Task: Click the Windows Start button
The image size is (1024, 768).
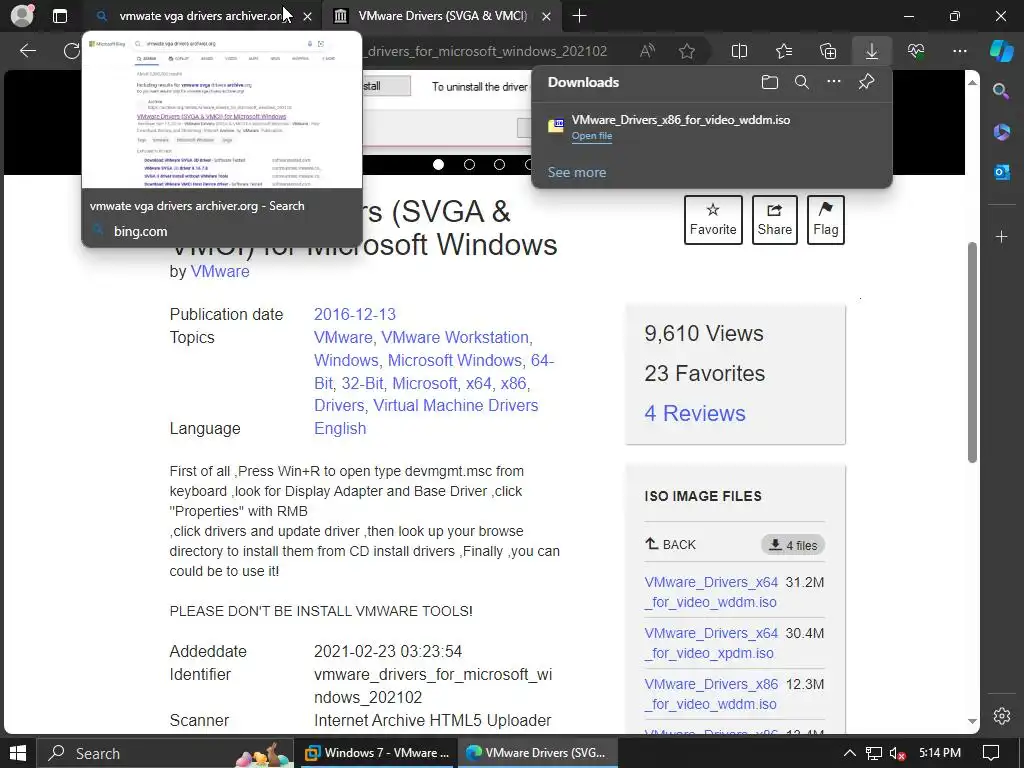Action: [x=18, y=754]
